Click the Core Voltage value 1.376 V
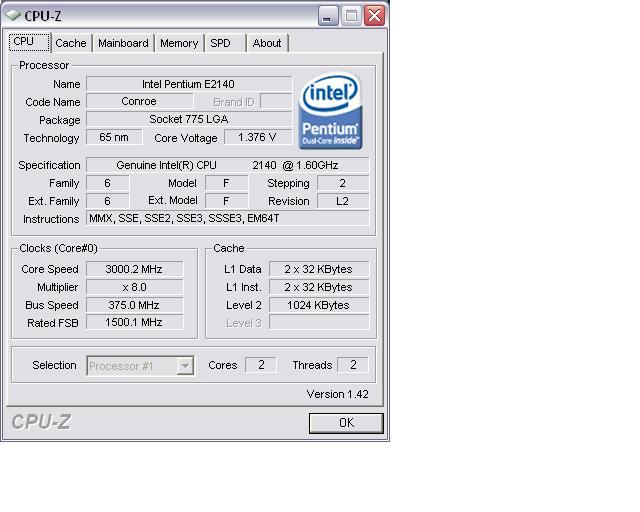 point(258,137)
